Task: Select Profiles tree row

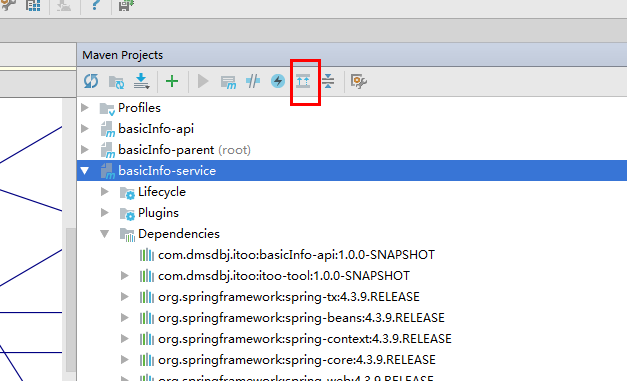Action: click(x=352, y=108)
